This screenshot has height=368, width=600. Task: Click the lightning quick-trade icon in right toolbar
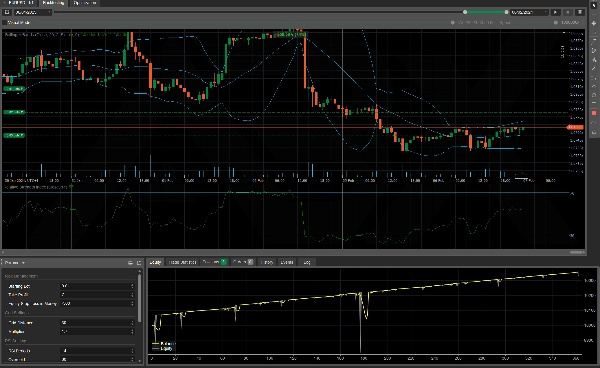pyautogui.click(x=594, y=23)
